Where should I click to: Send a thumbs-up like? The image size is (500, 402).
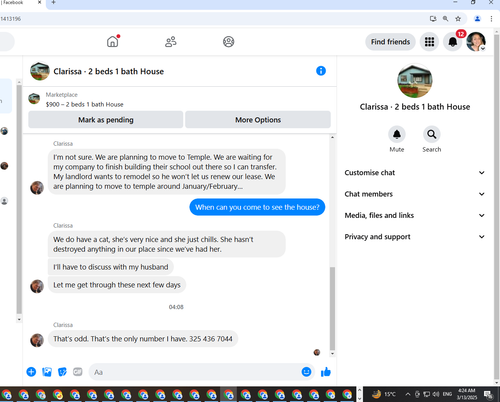(326, 372)
